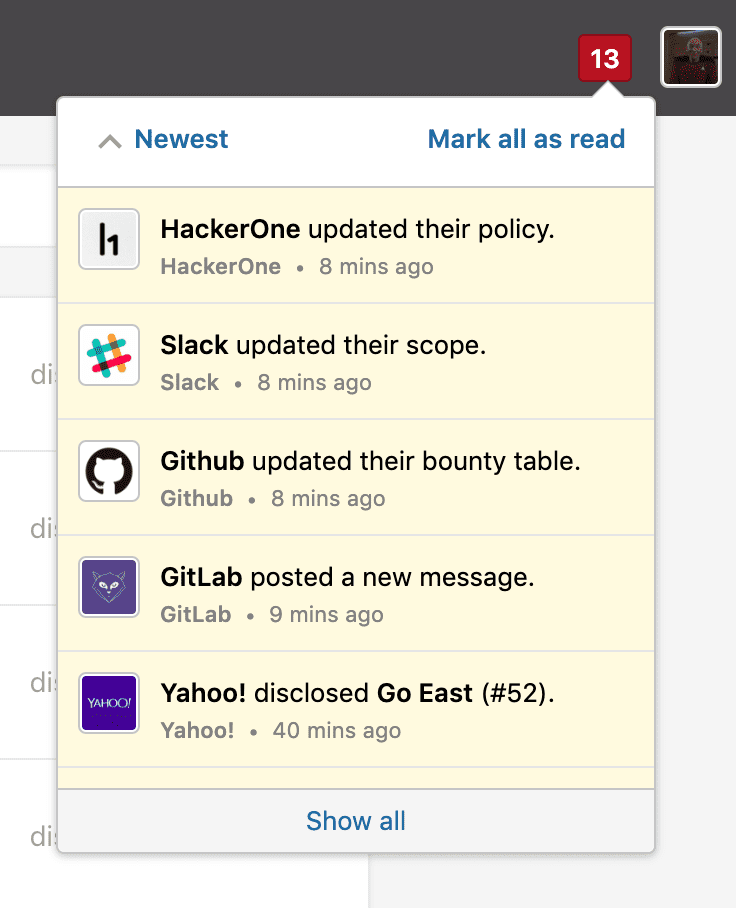
Task: Click the gray GitLab program name subtitle
Action: coord(196,614)
